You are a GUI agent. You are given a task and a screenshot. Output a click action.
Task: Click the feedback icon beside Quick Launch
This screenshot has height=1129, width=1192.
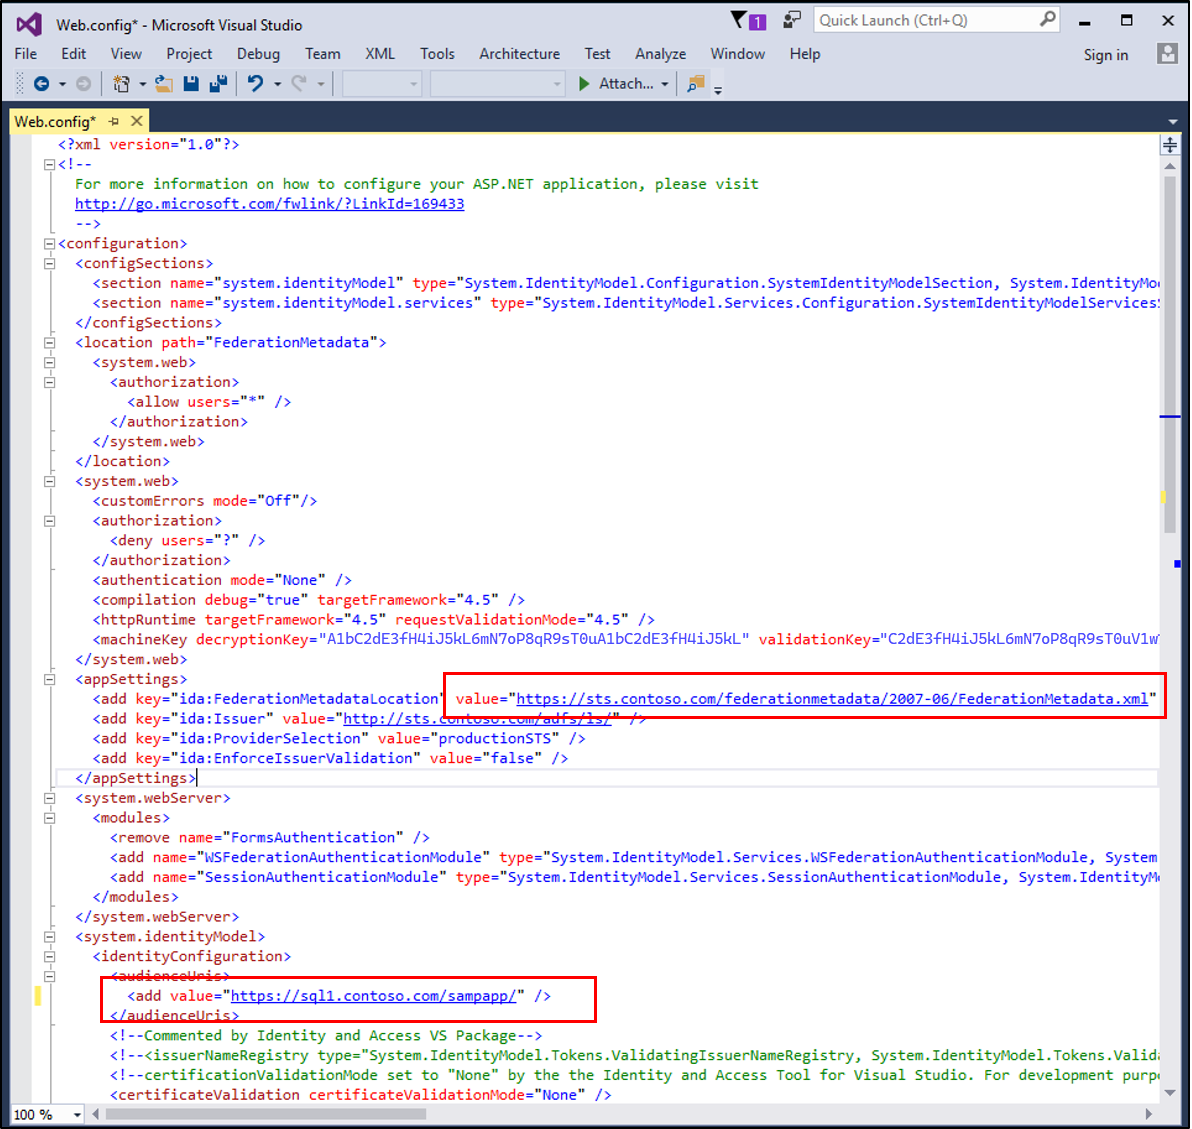792,20
